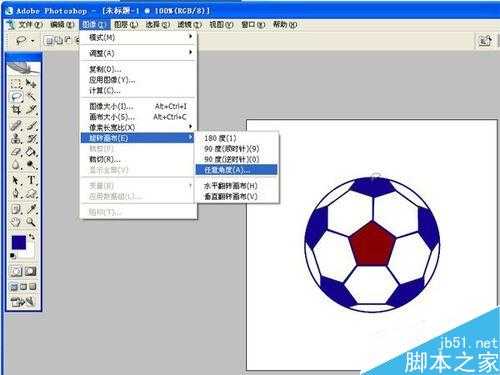Select the Crop tool

tap(16, 109)
